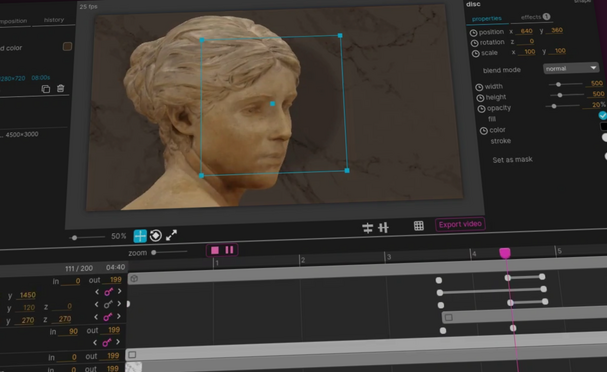Edit the y value 1450 field
The width and height of the screenshot is (607, 372).
click(27, 295)
